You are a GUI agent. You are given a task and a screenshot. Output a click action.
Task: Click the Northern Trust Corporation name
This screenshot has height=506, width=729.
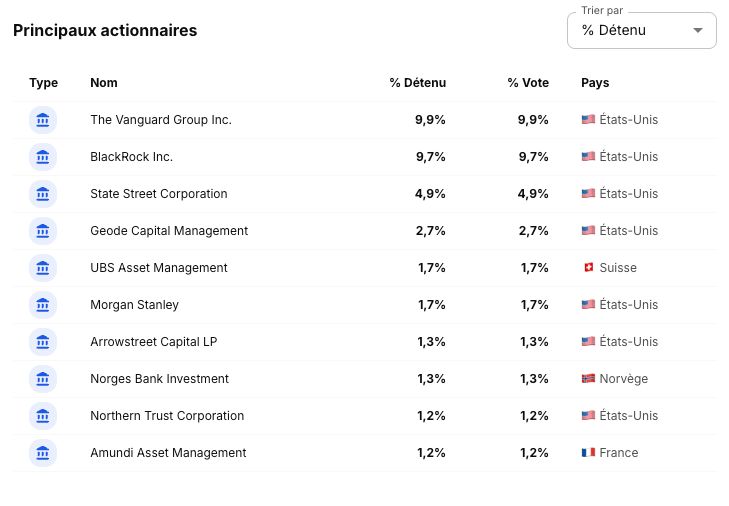click(167, 416)
